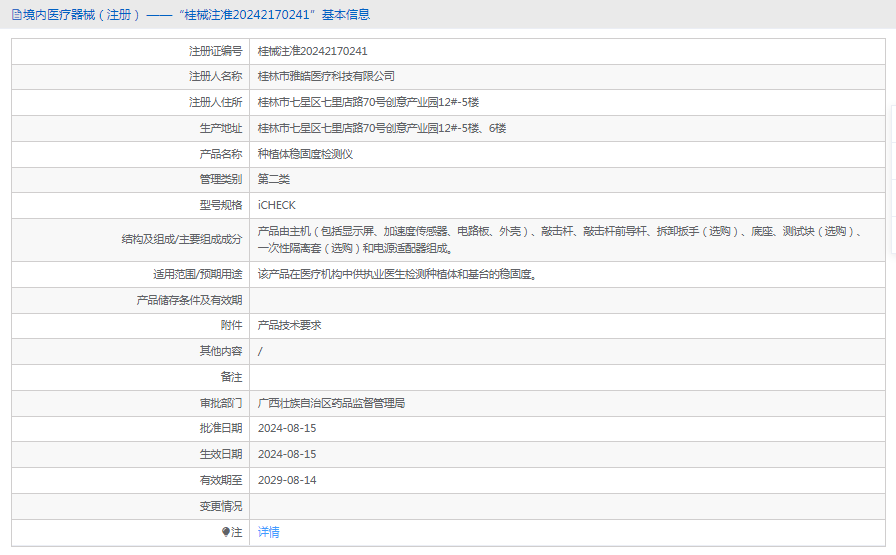Click the 生产地址 row label
The width and height of the screenshot is (896, 555).
tap(221, 128)
